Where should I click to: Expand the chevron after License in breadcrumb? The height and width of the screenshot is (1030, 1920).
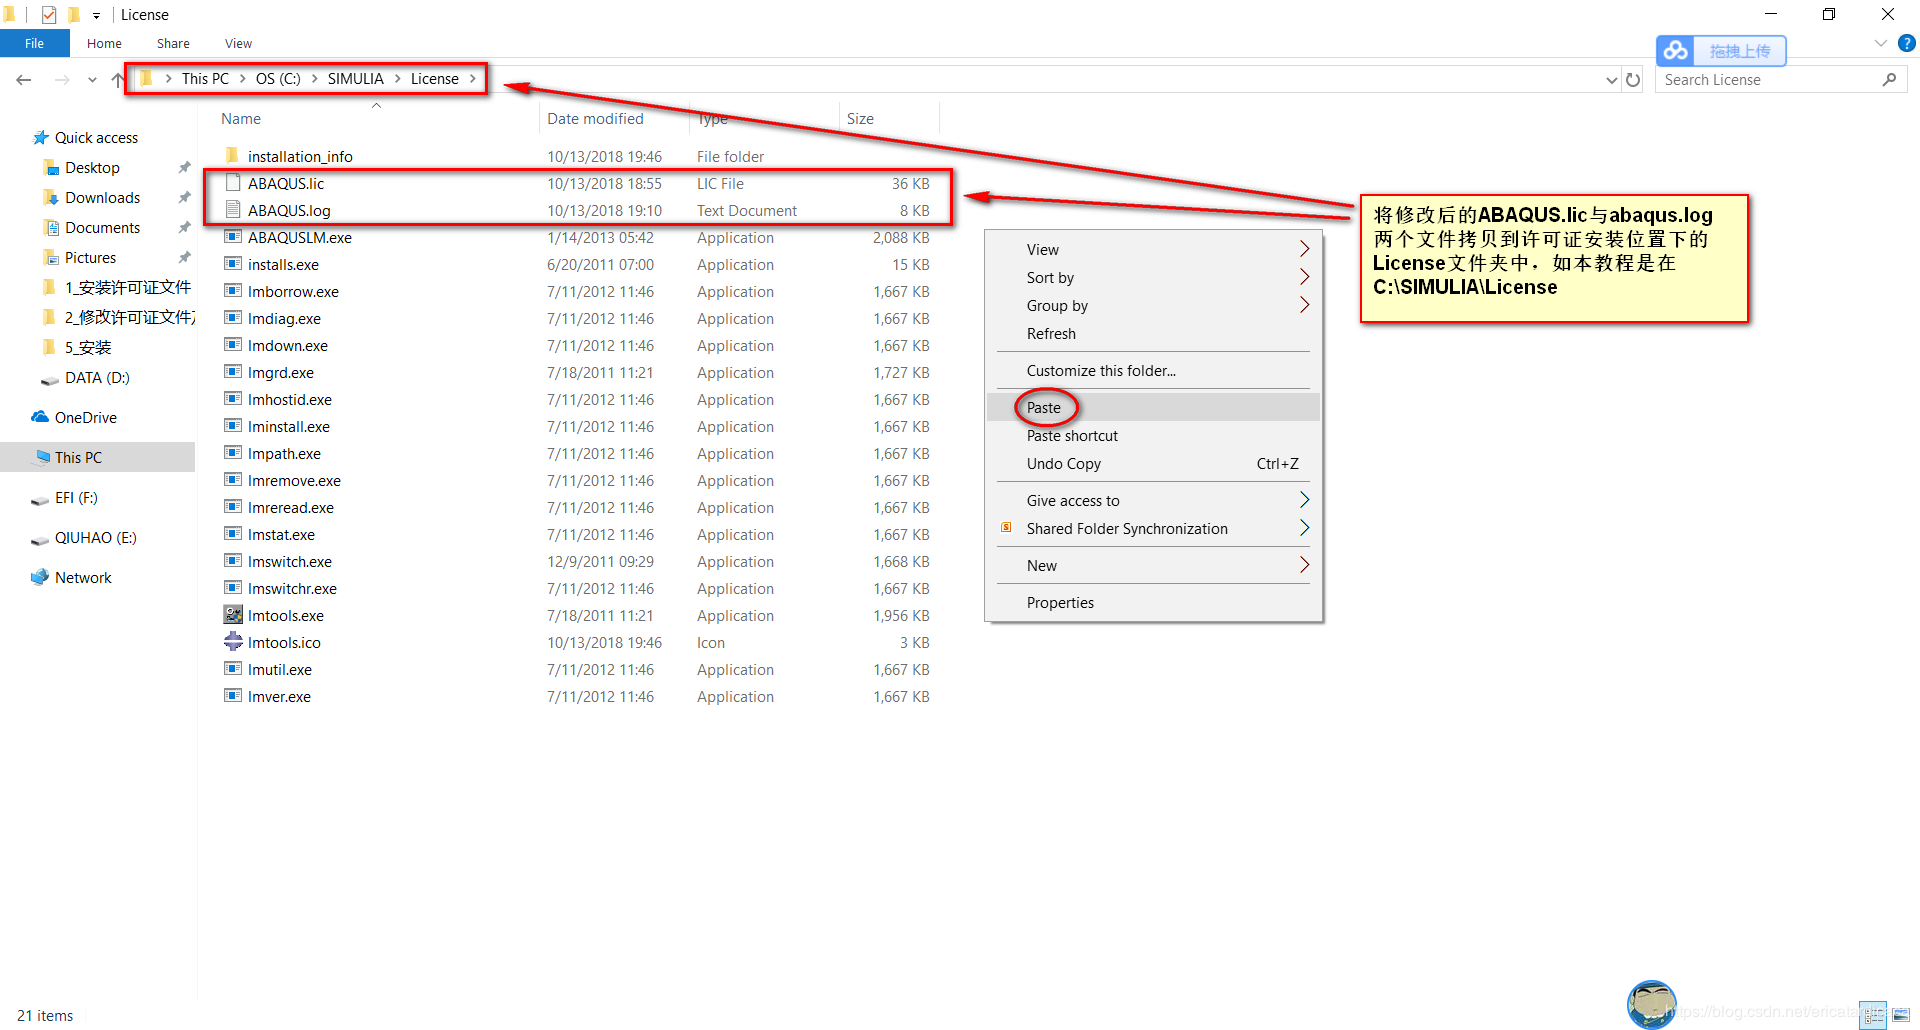tap(473, 79)
